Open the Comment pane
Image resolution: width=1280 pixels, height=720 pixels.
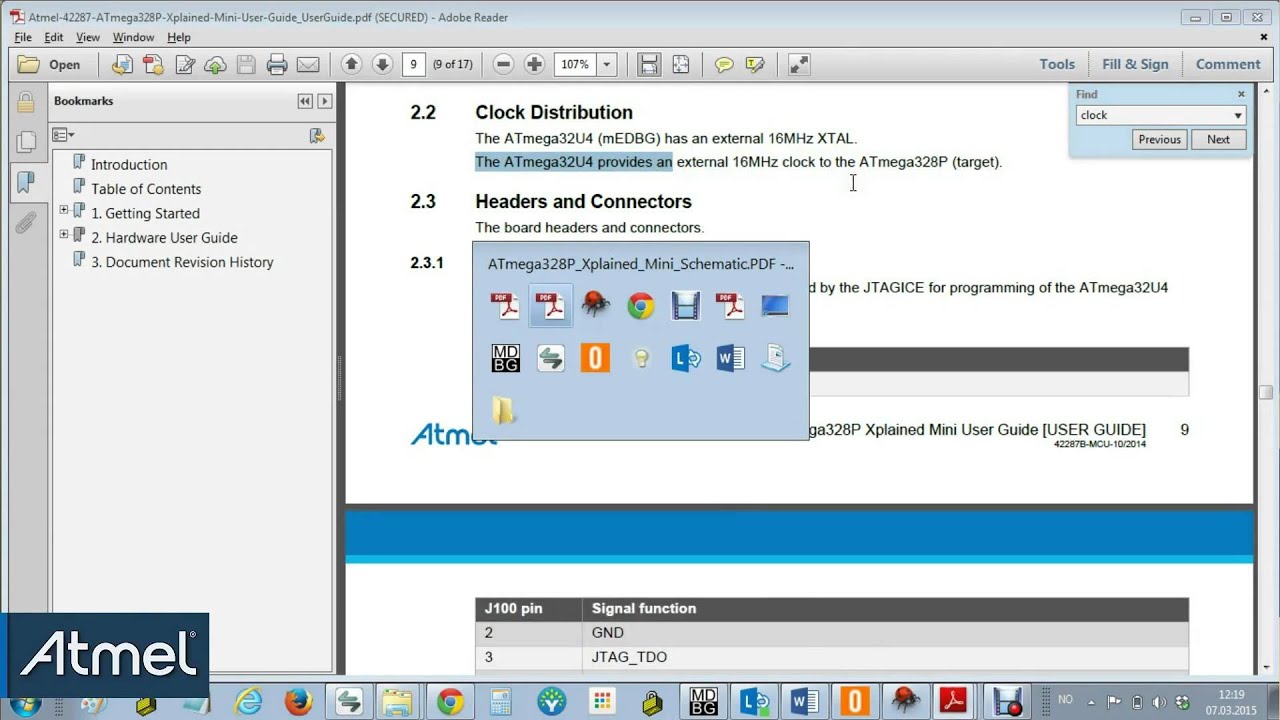1228,64
